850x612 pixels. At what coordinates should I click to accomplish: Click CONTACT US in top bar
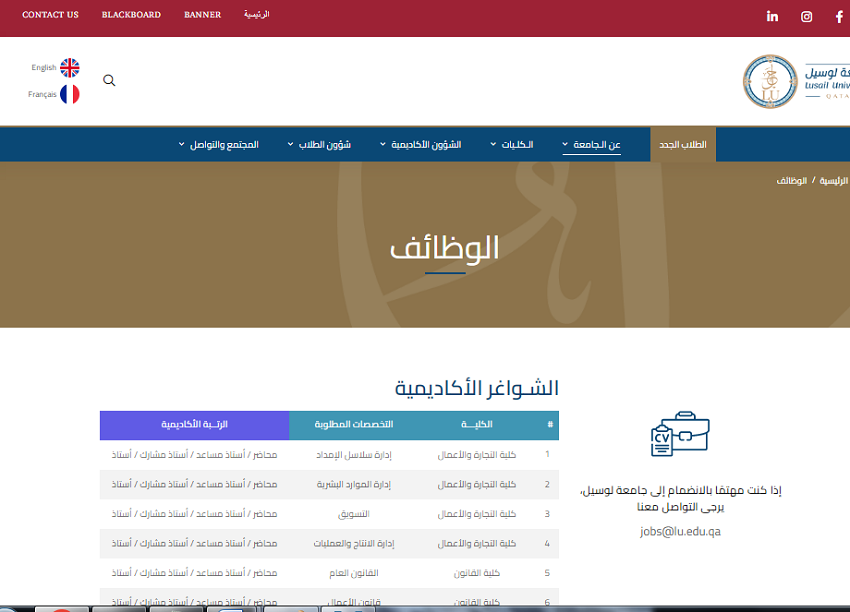point(50,15)
